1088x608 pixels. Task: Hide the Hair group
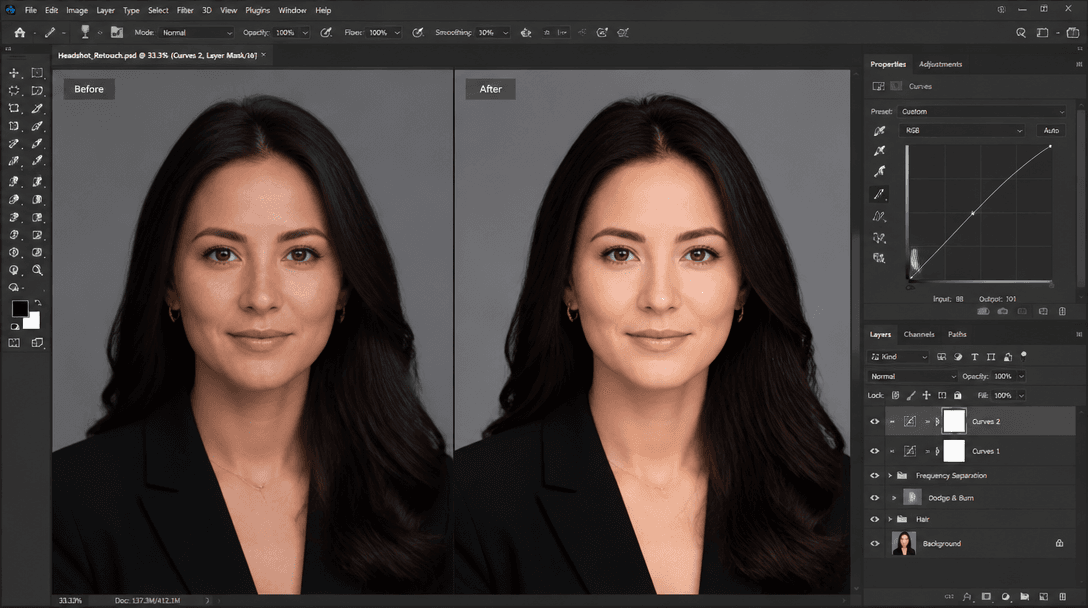point(874,519)
